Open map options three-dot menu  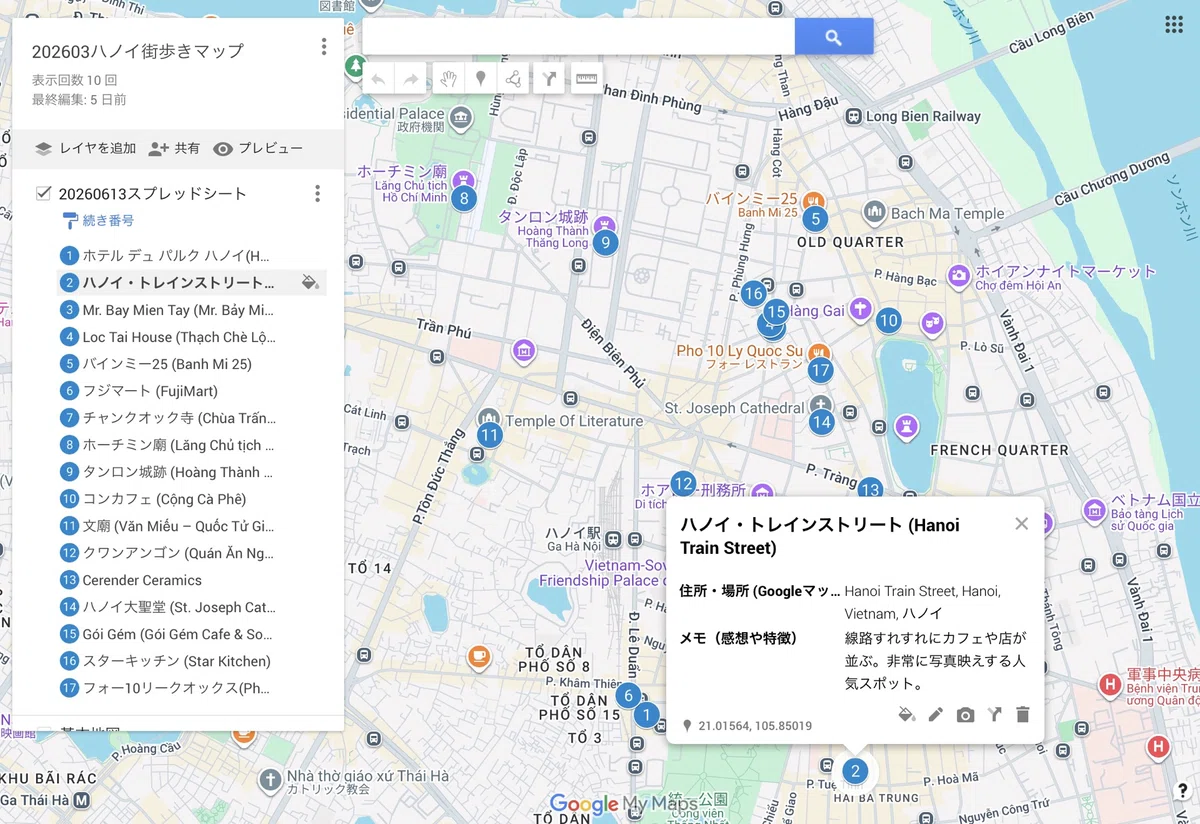[x=323, y=47]
